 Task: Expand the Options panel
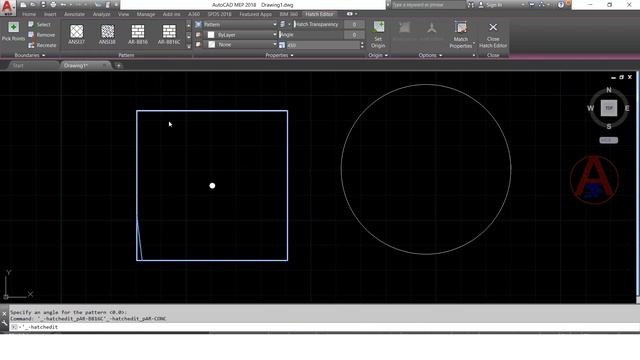click(430, 55)
